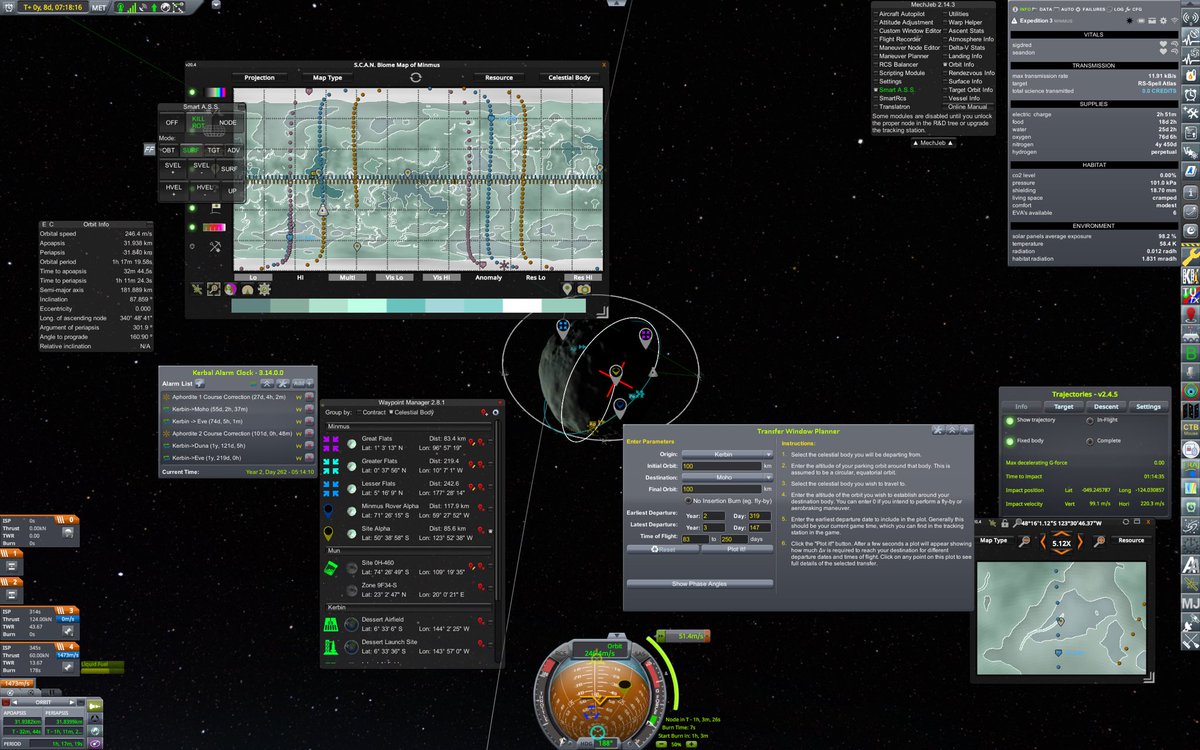Click the SCANsat camera export icon

coord(584,289)
